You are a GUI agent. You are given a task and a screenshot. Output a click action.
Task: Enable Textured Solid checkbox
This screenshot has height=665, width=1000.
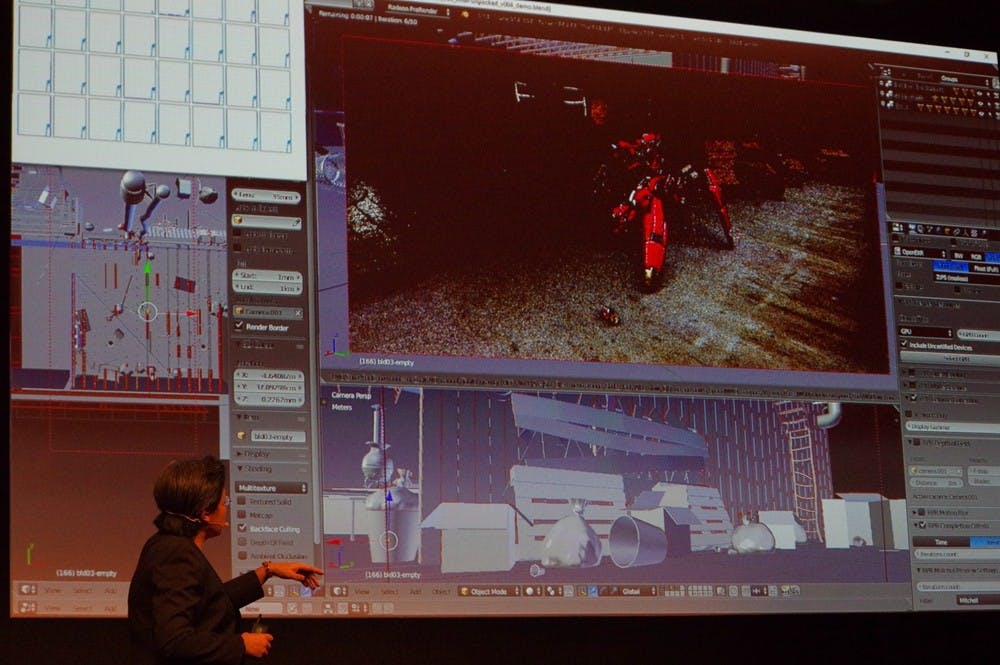[241, 501]
